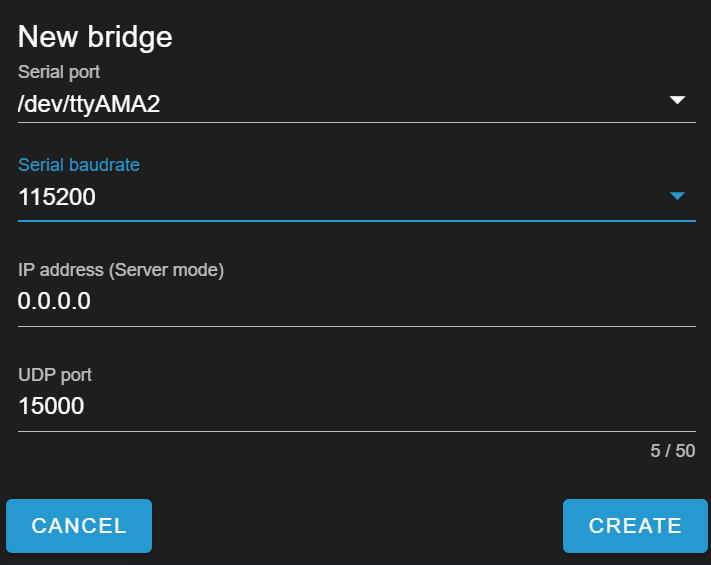
Task: Expand the Serial port dropdown arrow
Action: click(677, 100)
